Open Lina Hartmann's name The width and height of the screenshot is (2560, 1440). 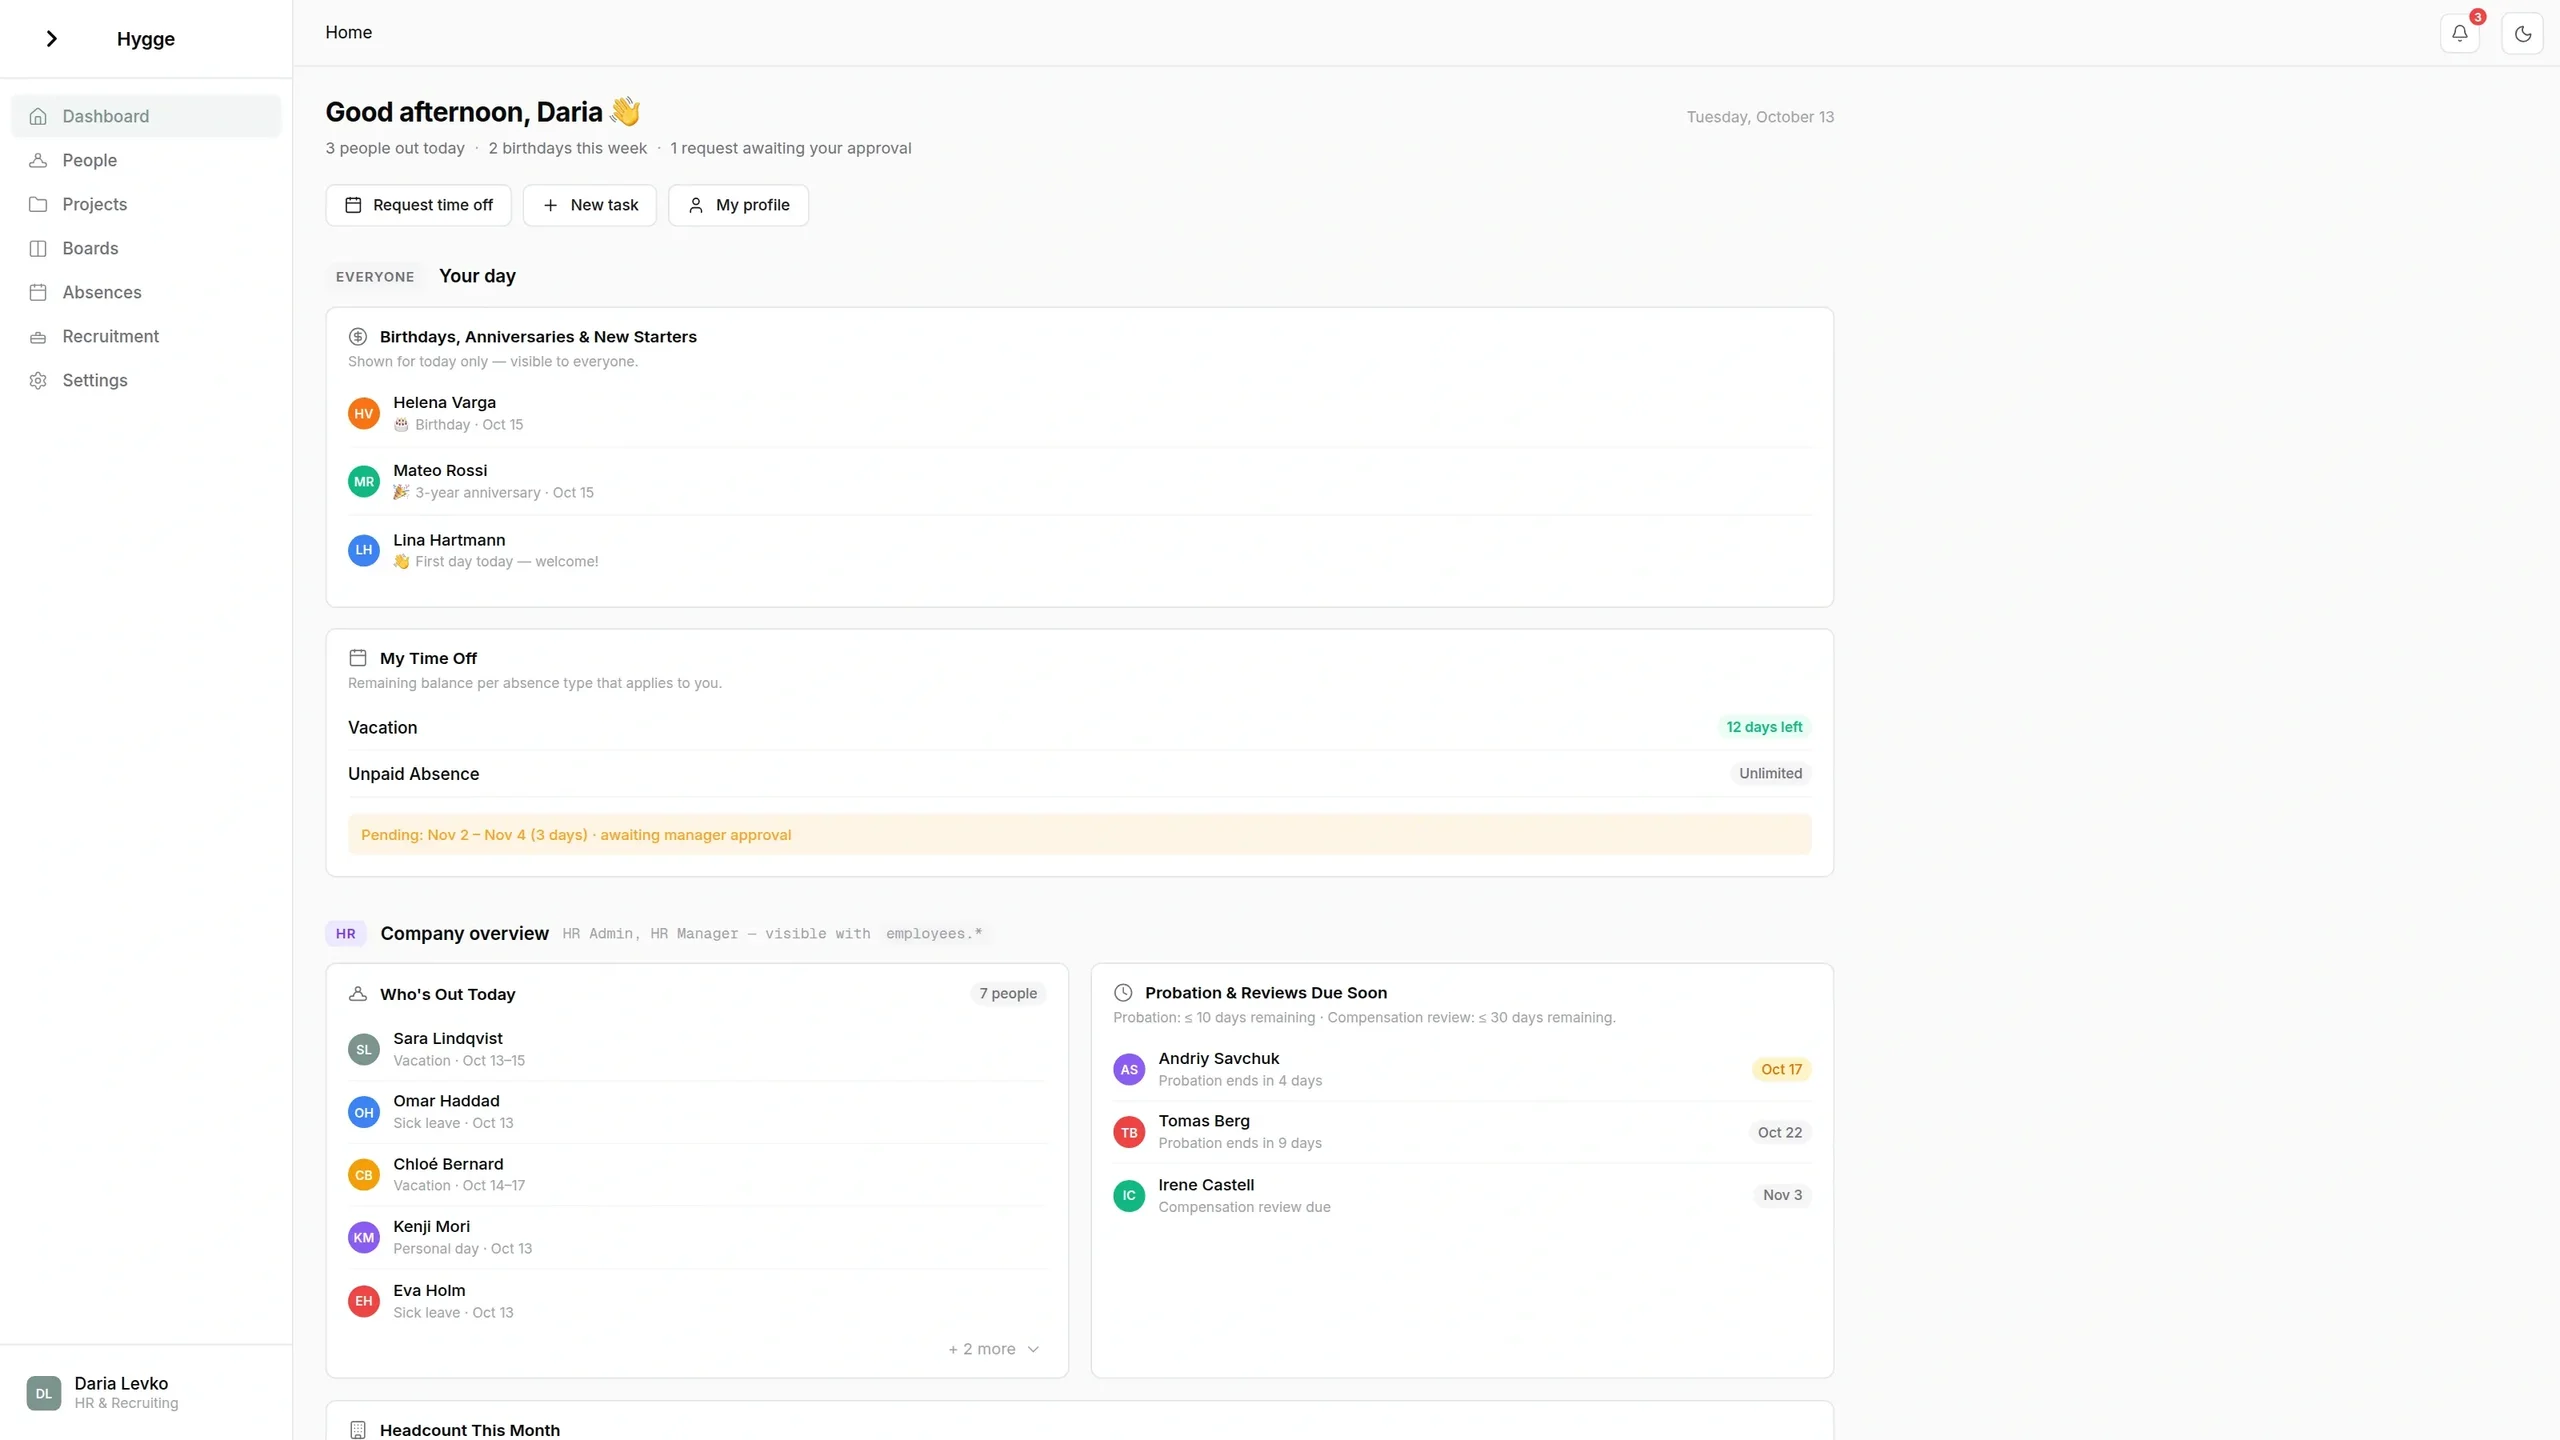point(449,540)
